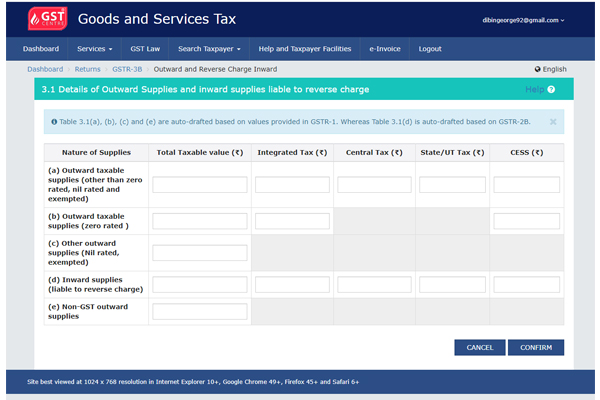This screenshot has height=400, width=600.
Task: Focus row (b) CESS field
Action: (x=527, y=221)
